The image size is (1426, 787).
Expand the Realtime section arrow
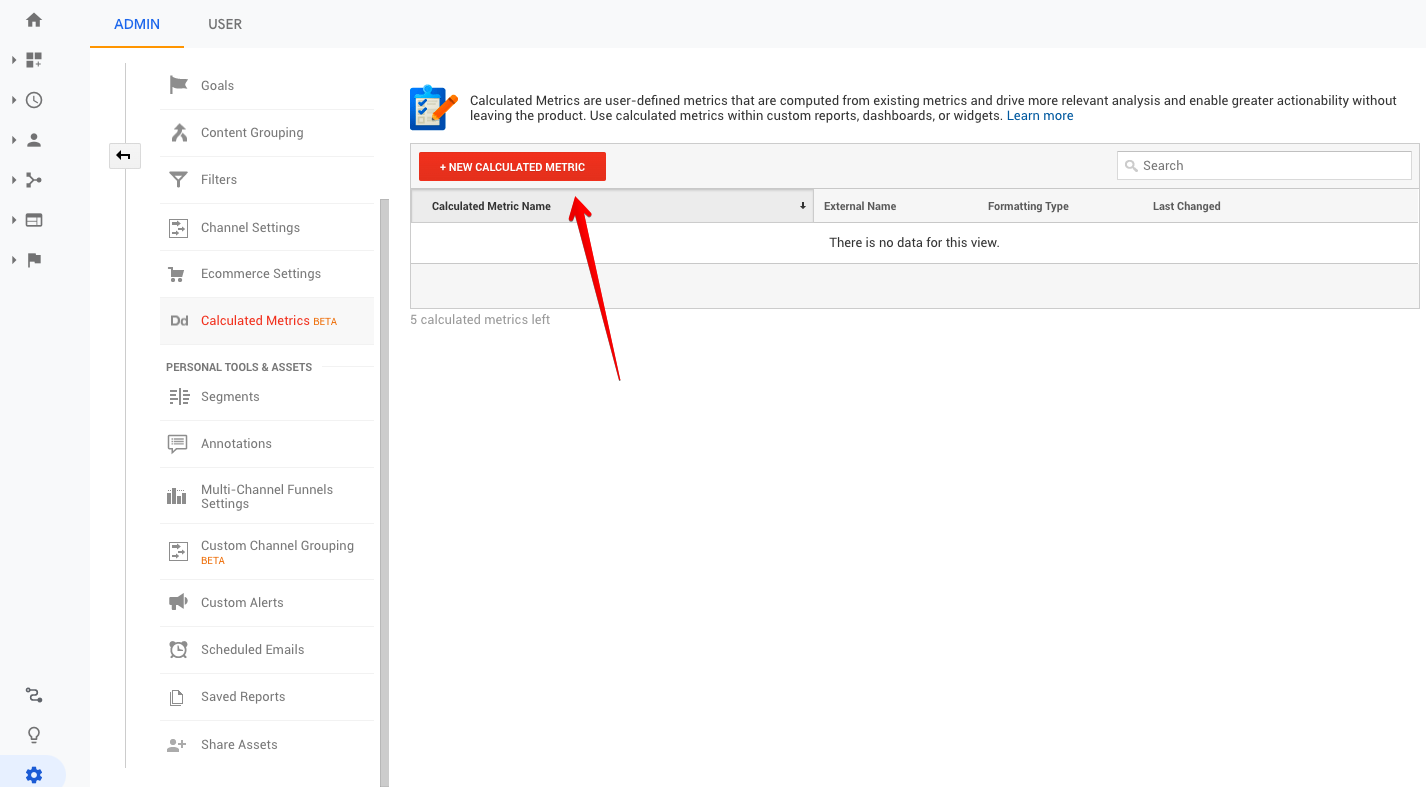pyautogui.click(x=14, y=100)
